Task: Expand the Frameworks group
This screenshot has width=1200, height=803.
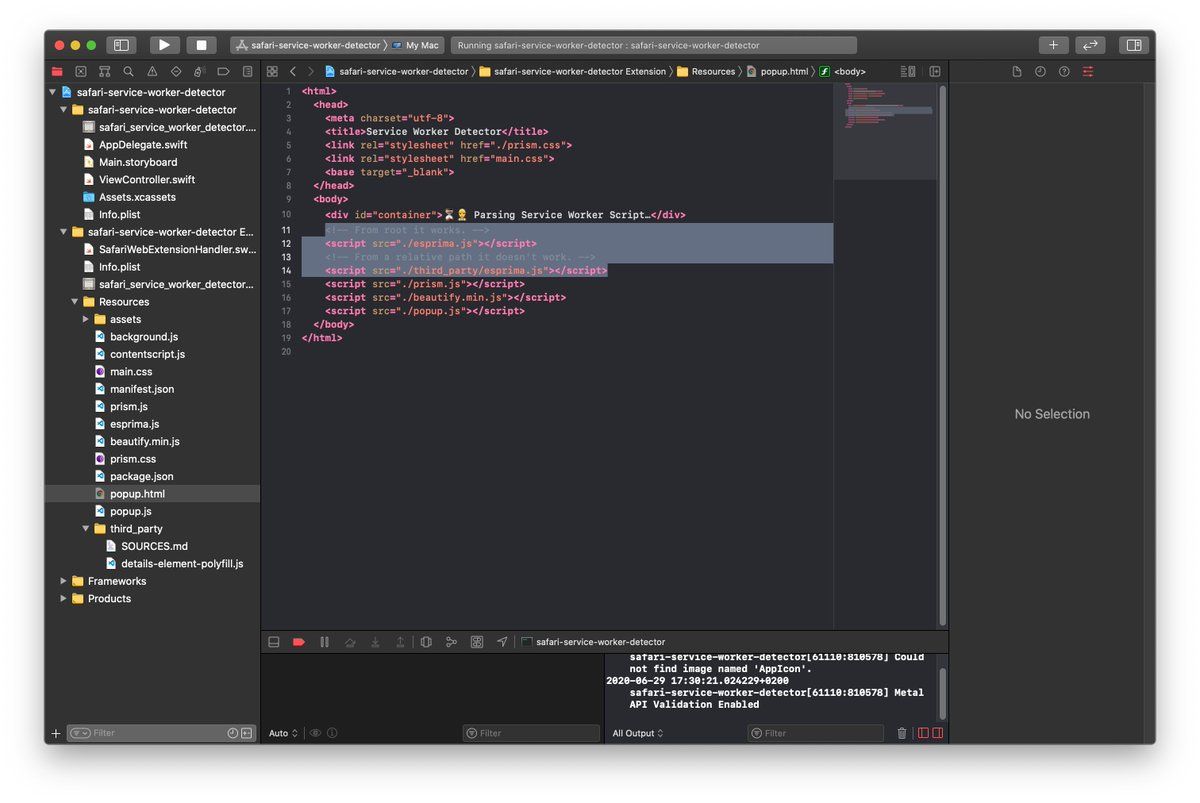Action: point(64,581)
